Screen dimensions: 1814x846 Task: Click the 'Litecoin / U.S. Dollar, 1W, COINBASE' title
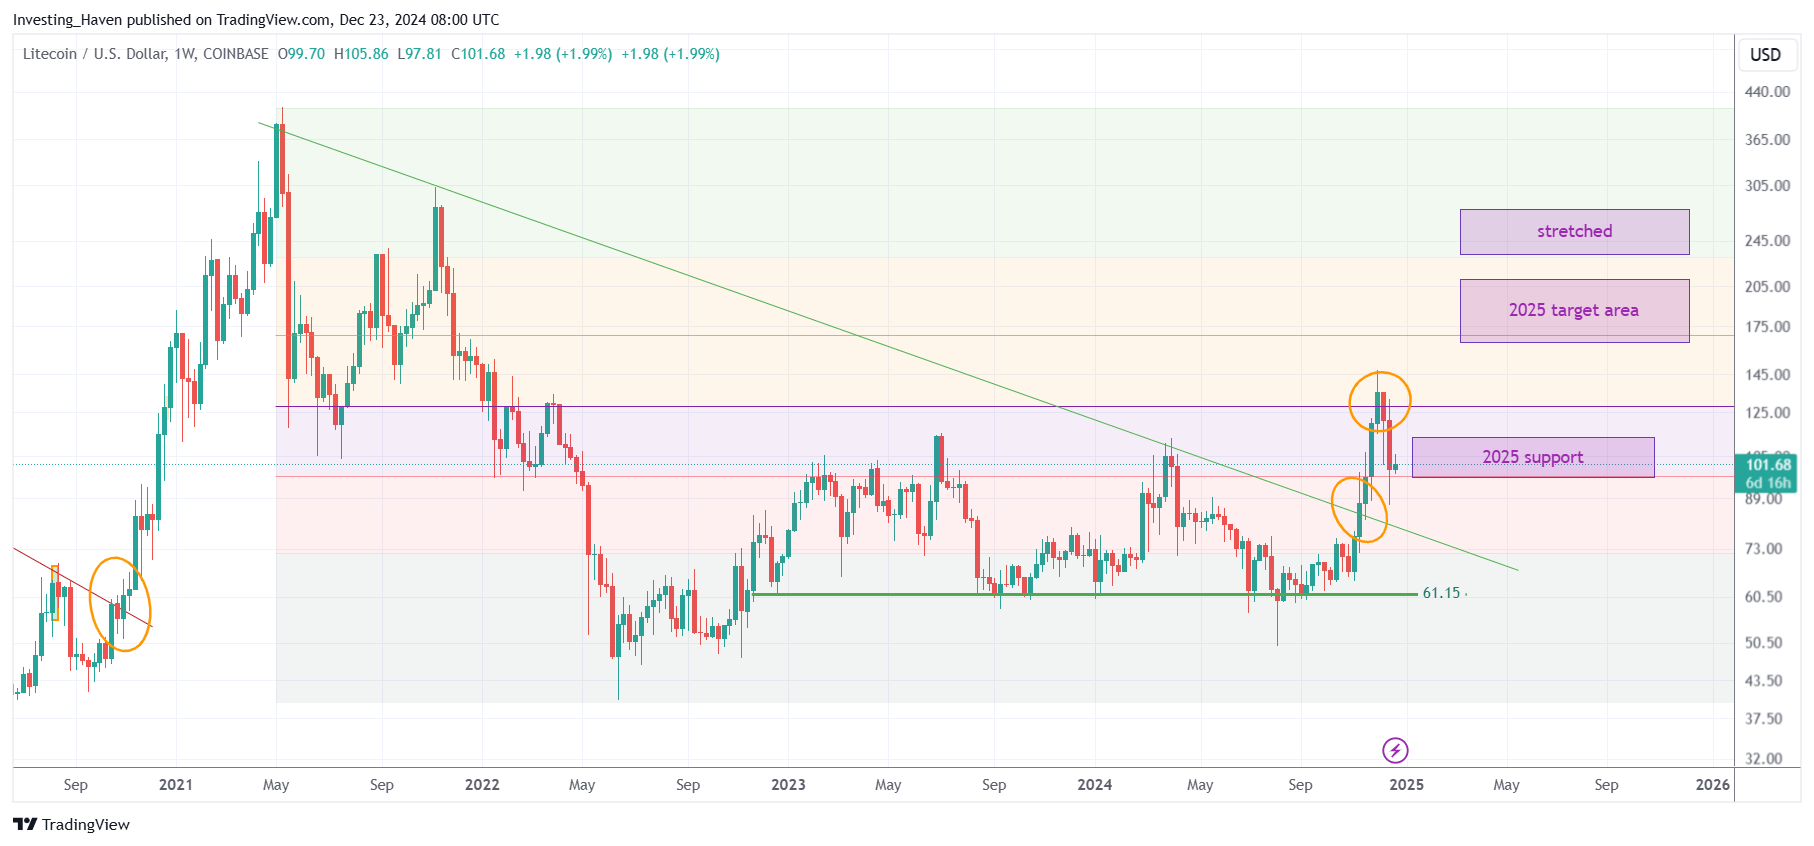[146, 54]
